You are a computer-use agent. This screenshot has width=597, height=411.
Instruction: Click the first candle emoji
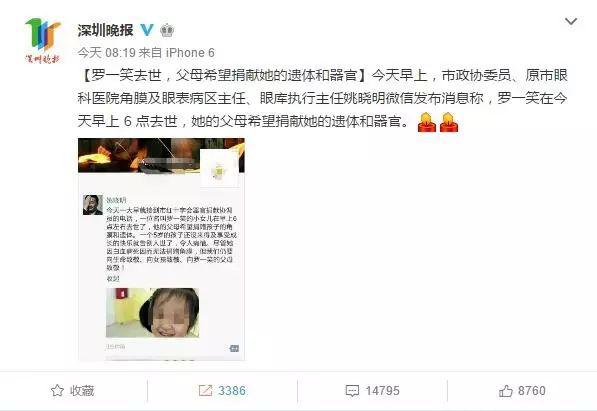coord(427,122)
